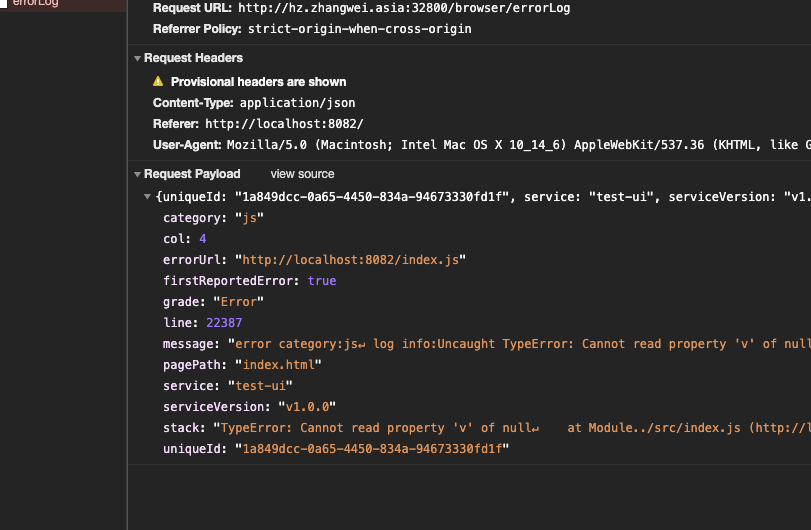Click the Request Headers section title
This screenshot has height=530, width=811.
click(x=193, y=58)
